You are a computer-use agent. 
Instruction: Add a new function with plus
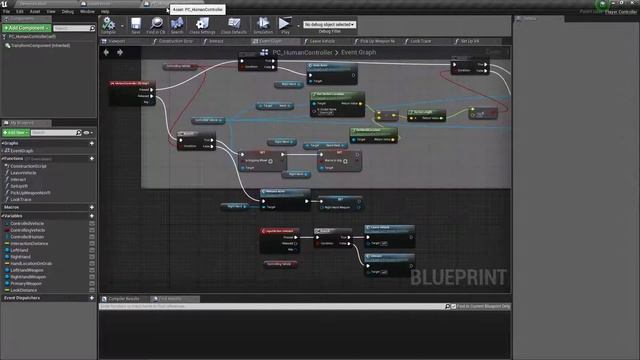(91, 158)
